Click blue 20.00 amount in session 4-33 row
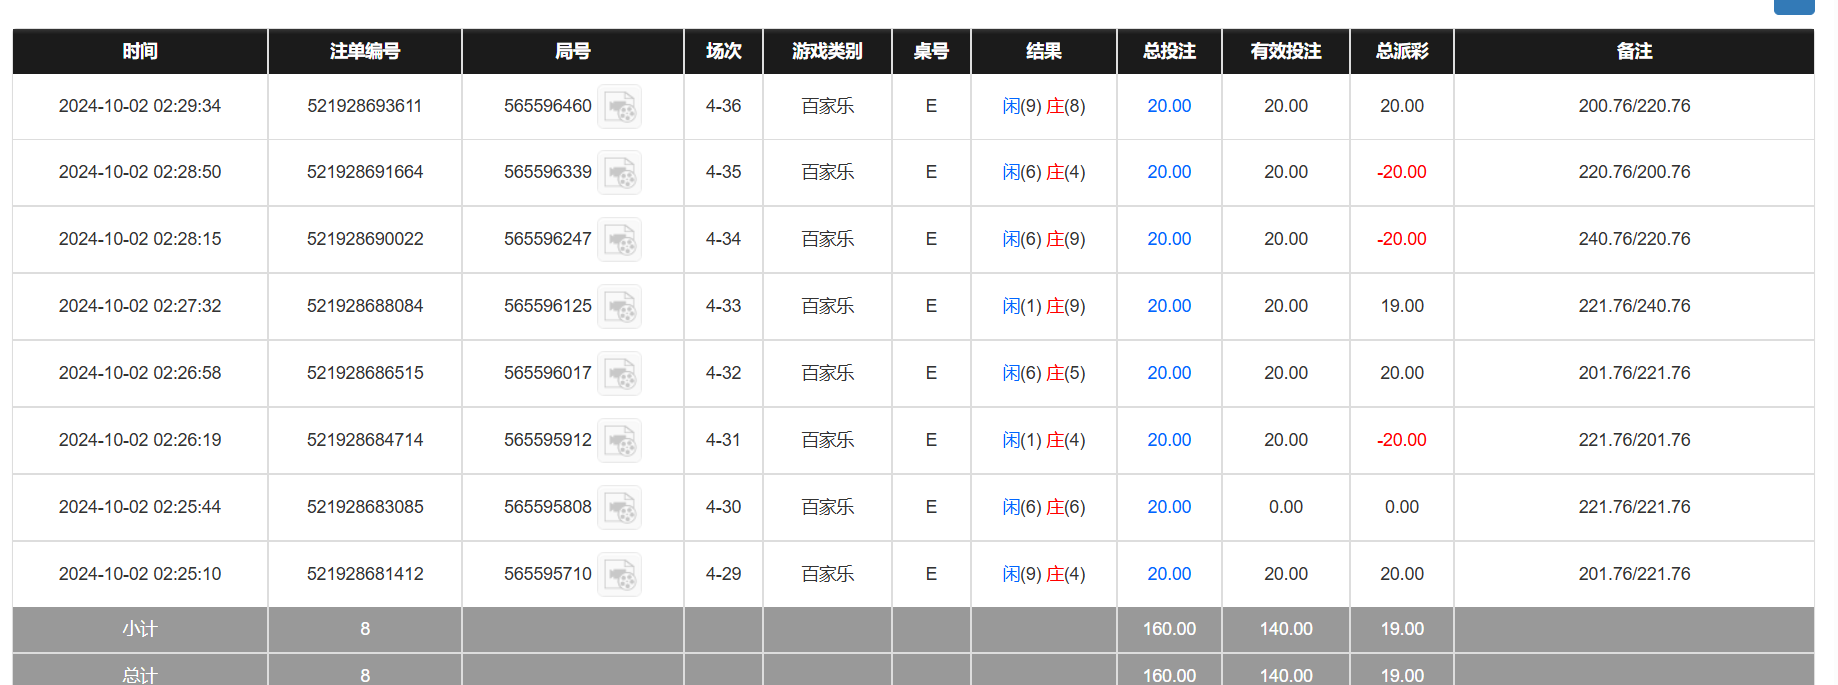Screen dimensions: 1838x685 1168,306
